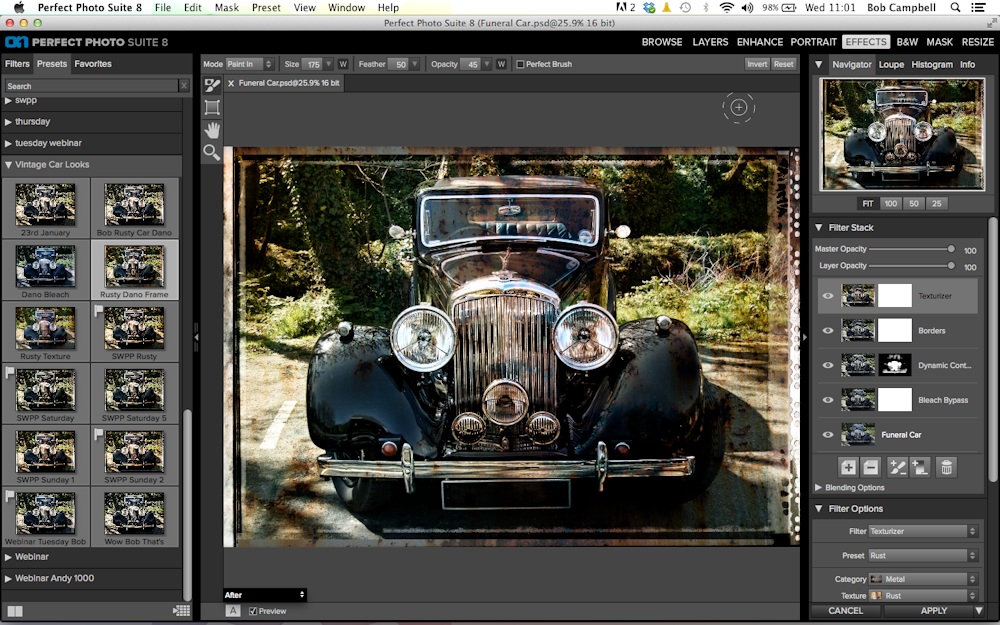This screenshot has height=625, width=1000.
Task: Open the Mask menu
Action: point(226,8)
